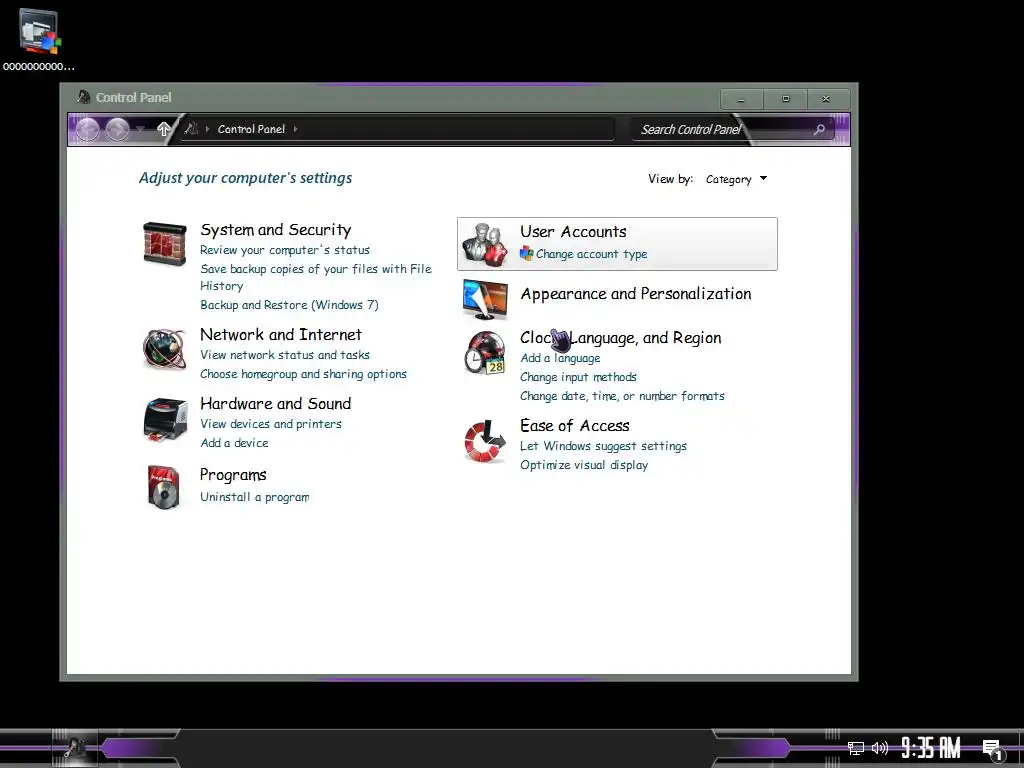Open the View by Category dropdown
1024x768 pixels.
click(736, 179)
